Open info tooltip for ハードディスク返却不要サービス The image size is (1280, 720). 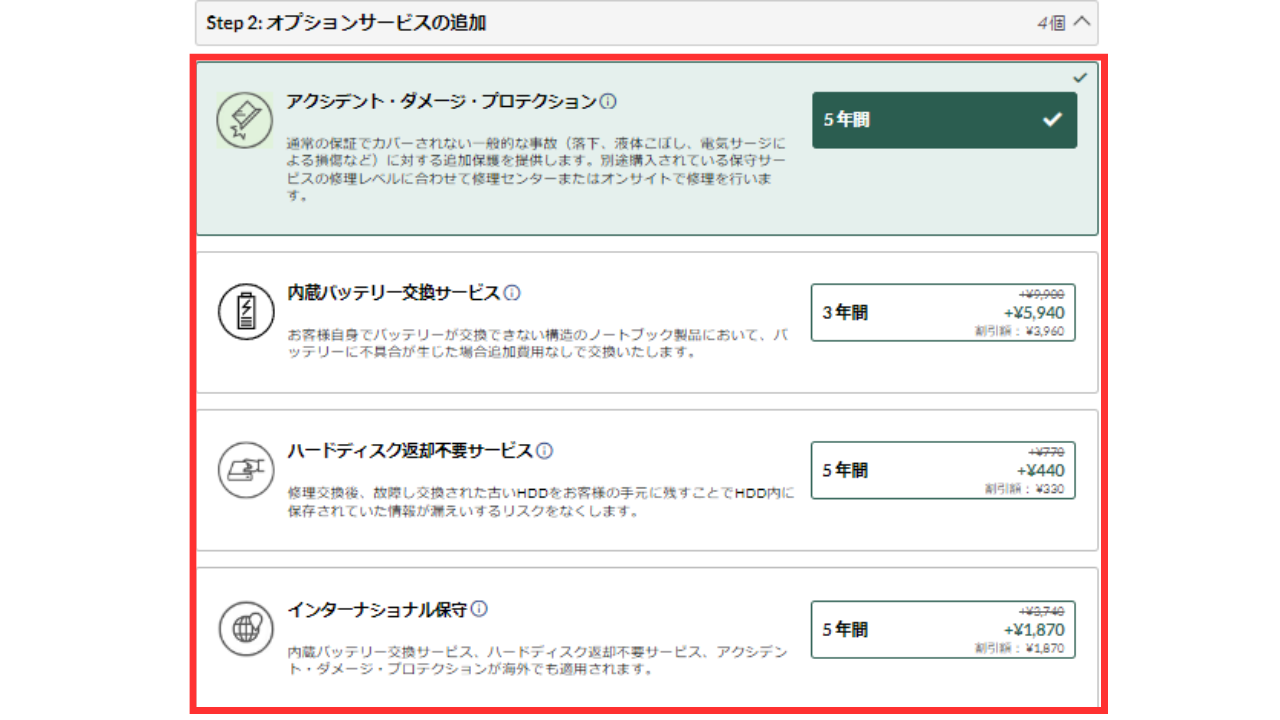point(544,451)
